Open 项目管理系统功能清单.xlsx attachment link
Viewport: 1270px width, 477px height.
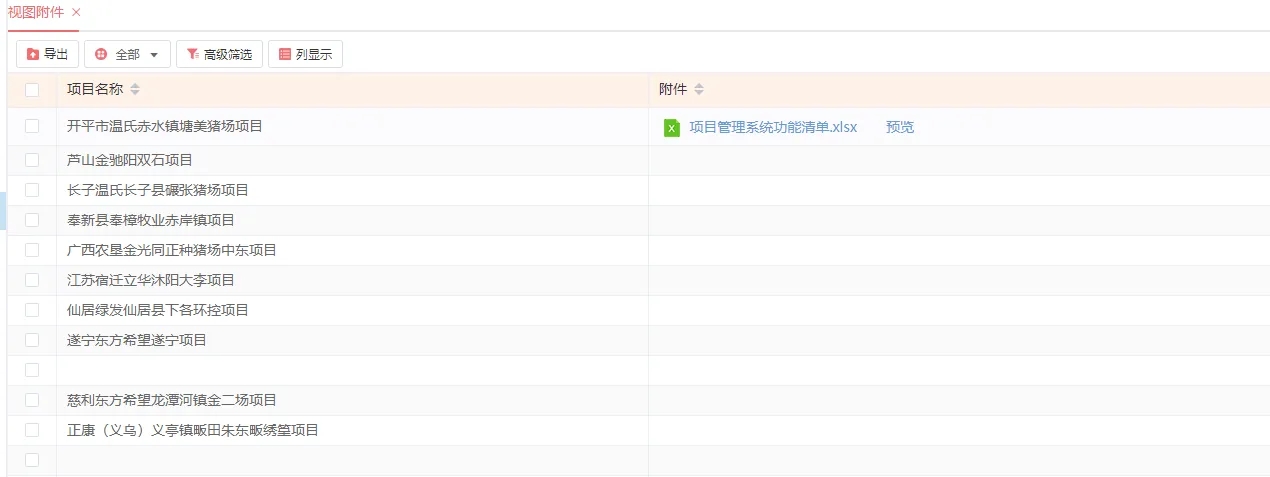[773, 127]
